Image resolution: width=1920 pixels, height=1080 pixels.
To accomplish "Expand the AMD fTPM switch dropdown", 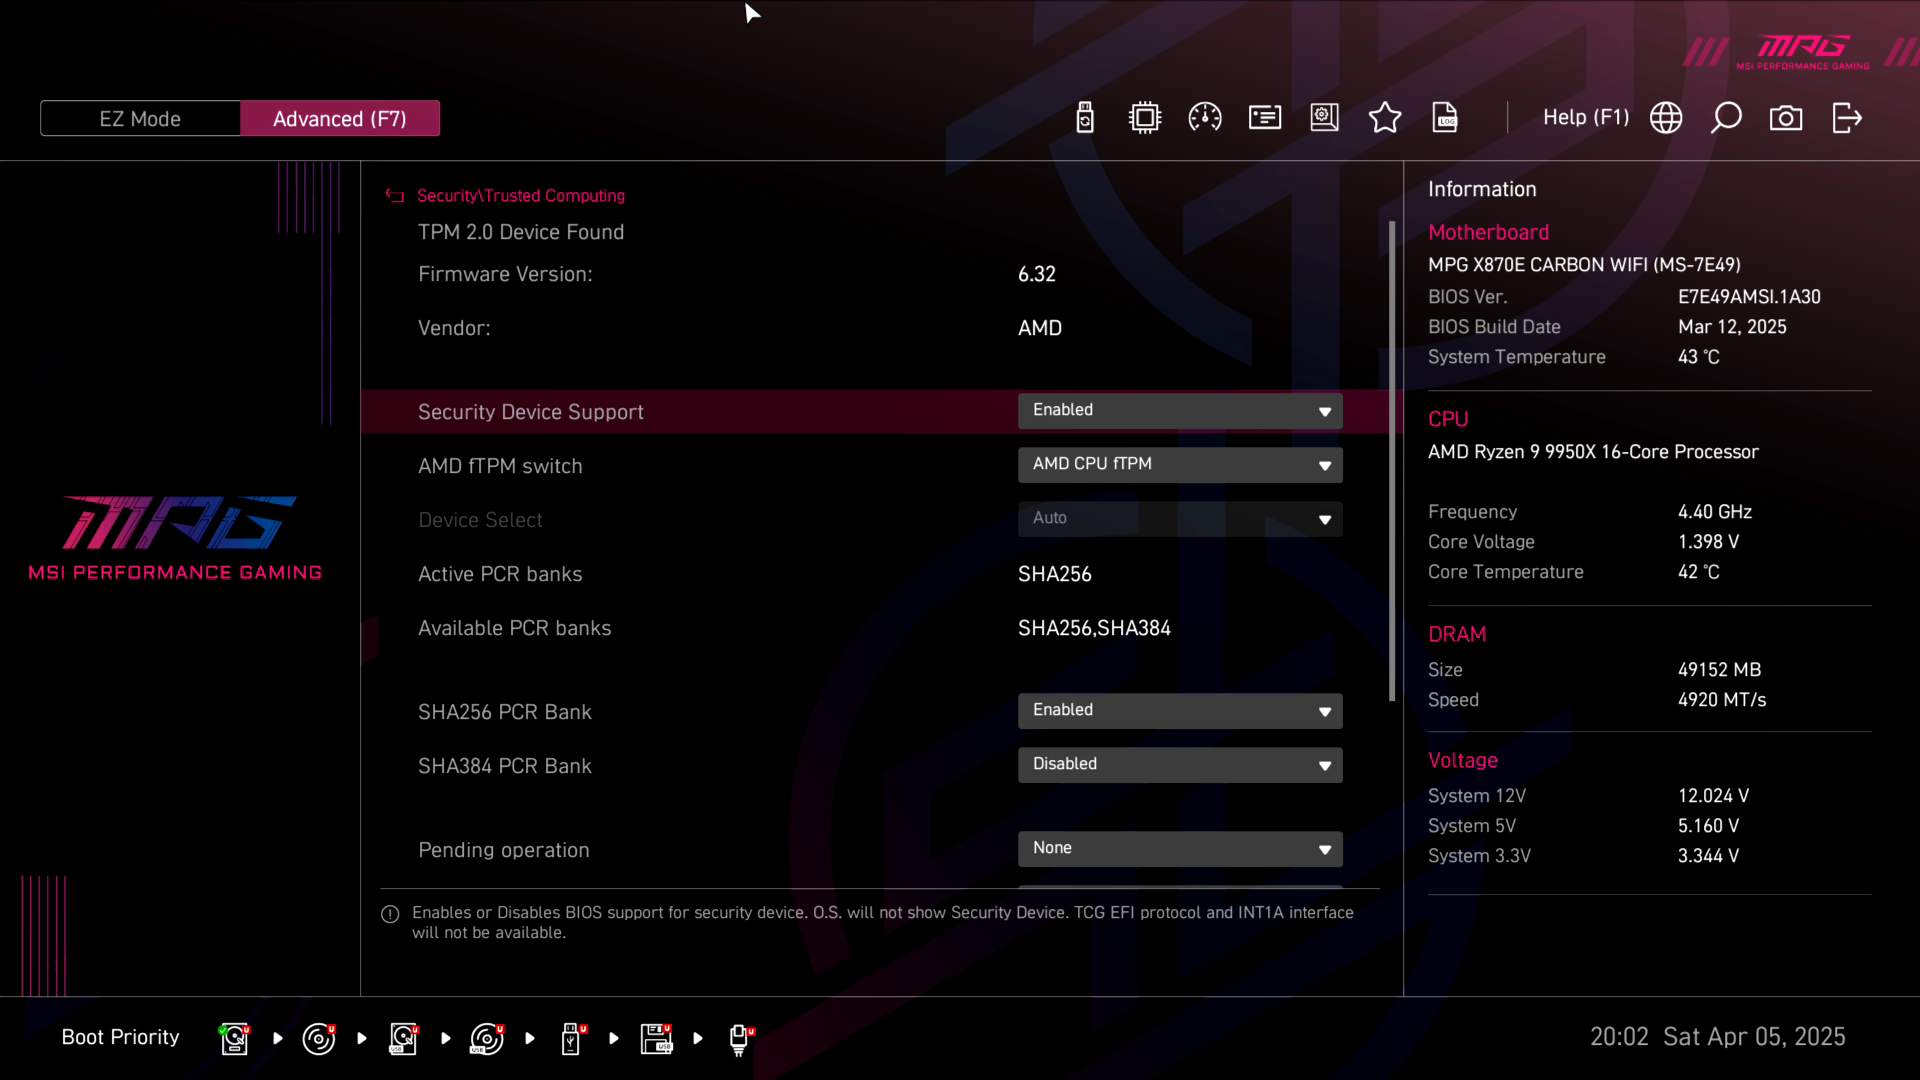I will (1180, 465).
